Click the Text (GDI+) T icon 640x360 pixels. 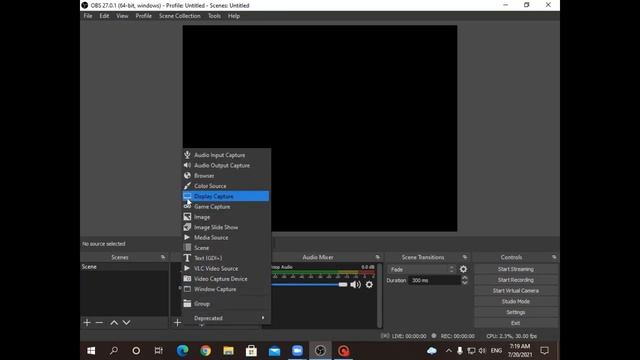(187, 258)
